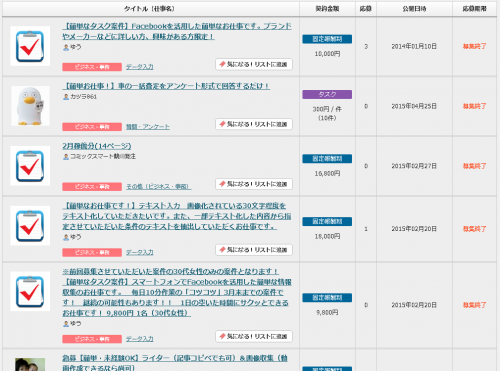Open the clipboard icon of the 9,800円 job
Screen dimensions: 500x371
[30, 291]
